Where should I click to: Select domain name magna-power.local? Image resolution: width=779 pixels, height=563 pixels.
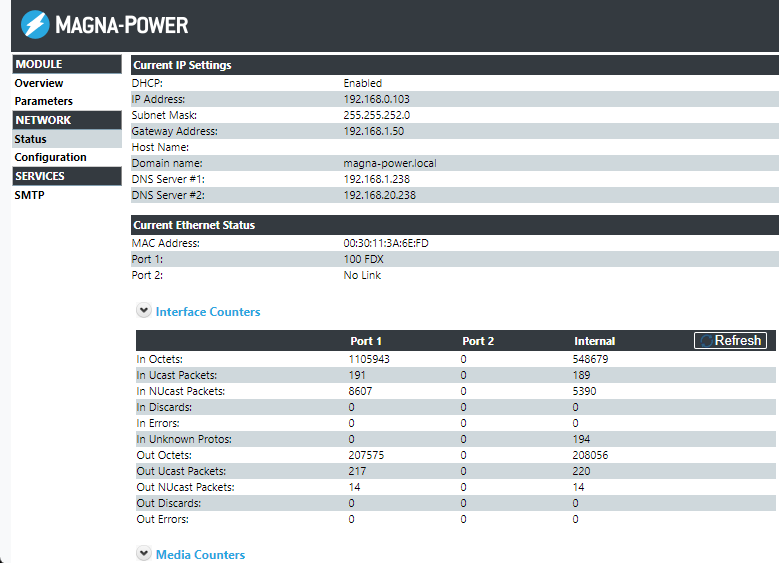pyautogui.click(x=390, y=163)
